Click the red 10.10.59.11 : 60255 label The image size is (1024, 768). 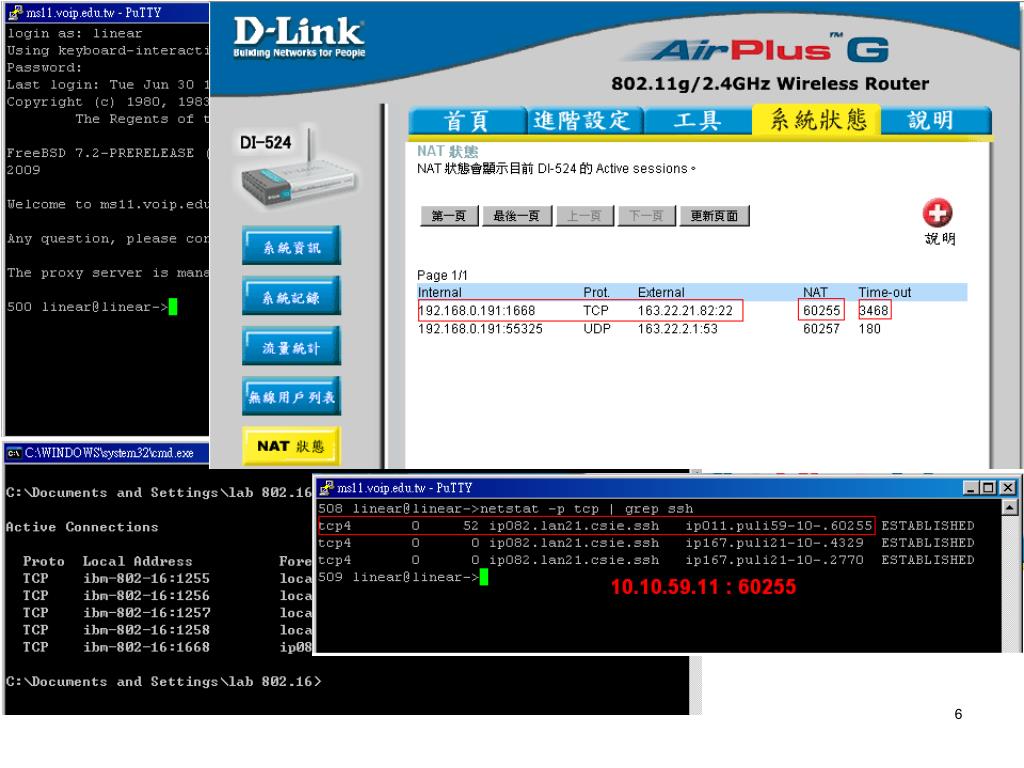coord(703,586)
